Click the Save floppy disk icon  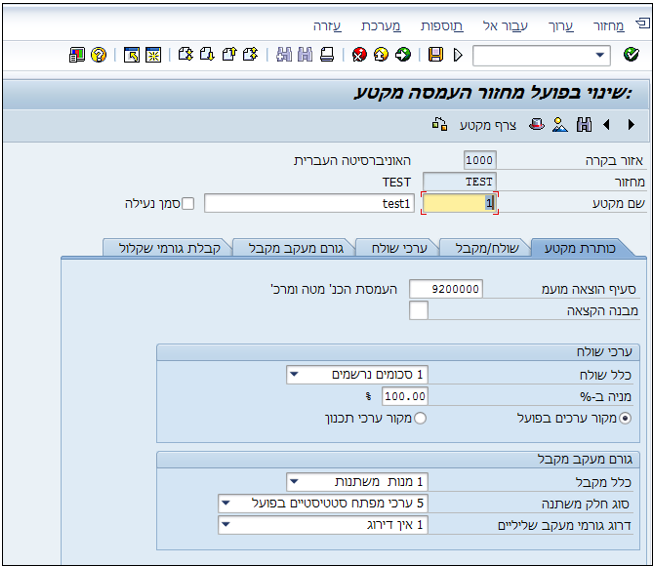point(435,54)
